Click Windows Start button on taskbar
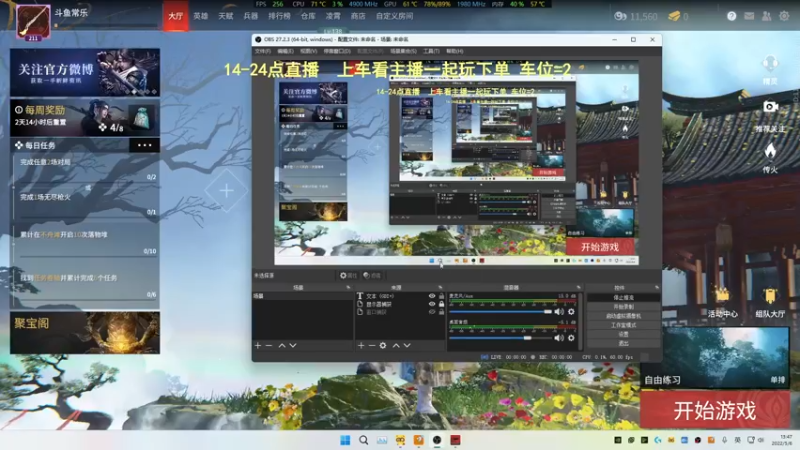Image resolution: width=800 pixels, height=450 pixels. [x=345, y=440]
